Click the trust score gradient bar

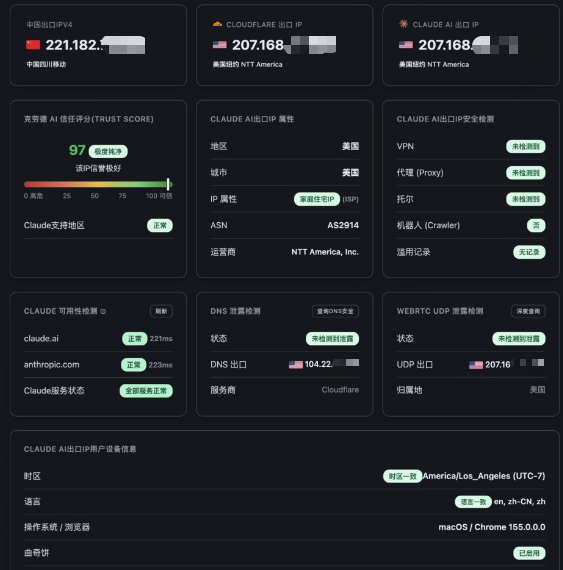[98, 184]
